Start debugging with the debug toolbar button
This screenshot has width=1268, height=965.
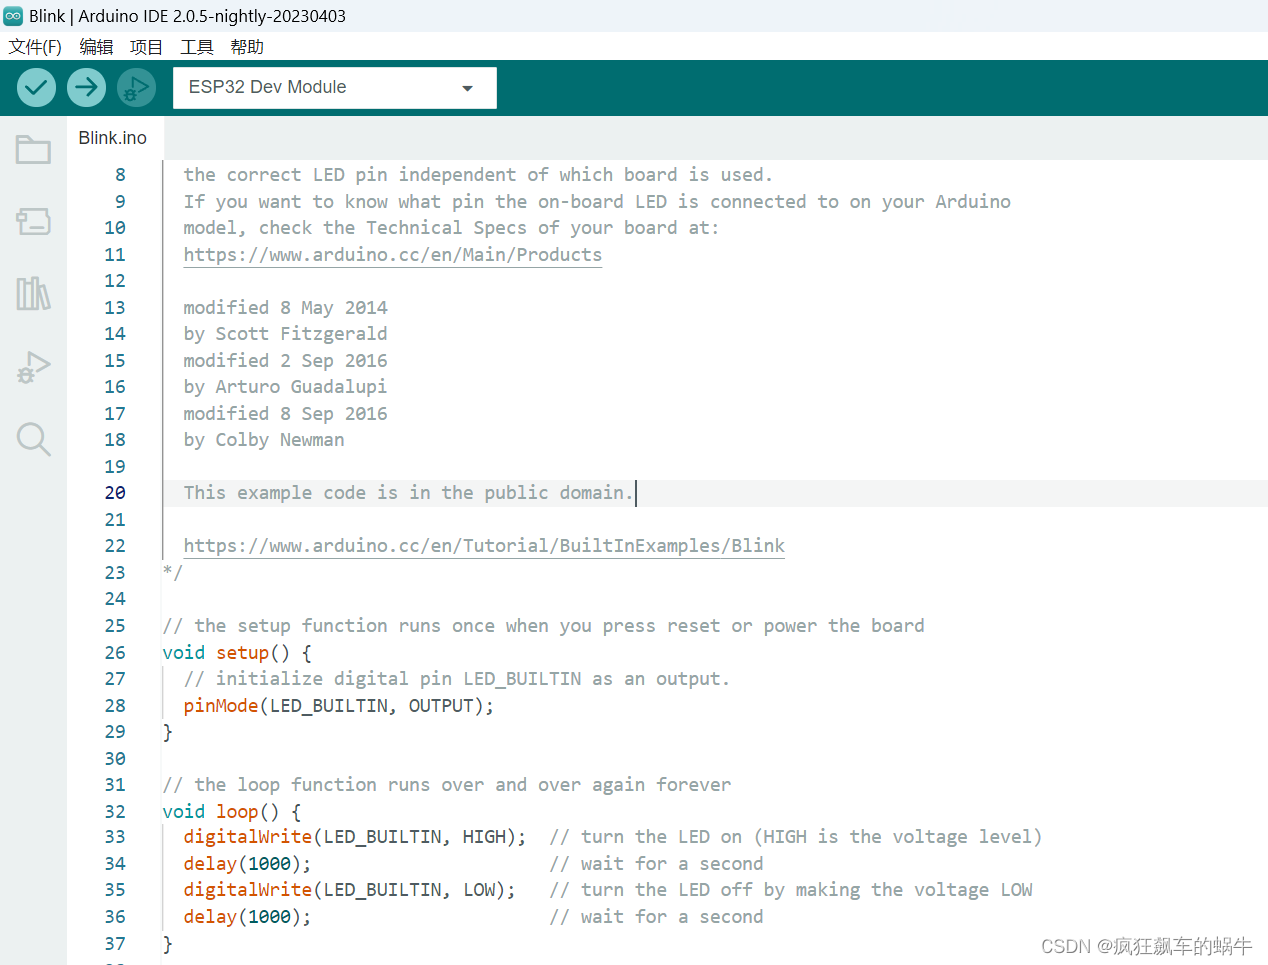[136, 88]
